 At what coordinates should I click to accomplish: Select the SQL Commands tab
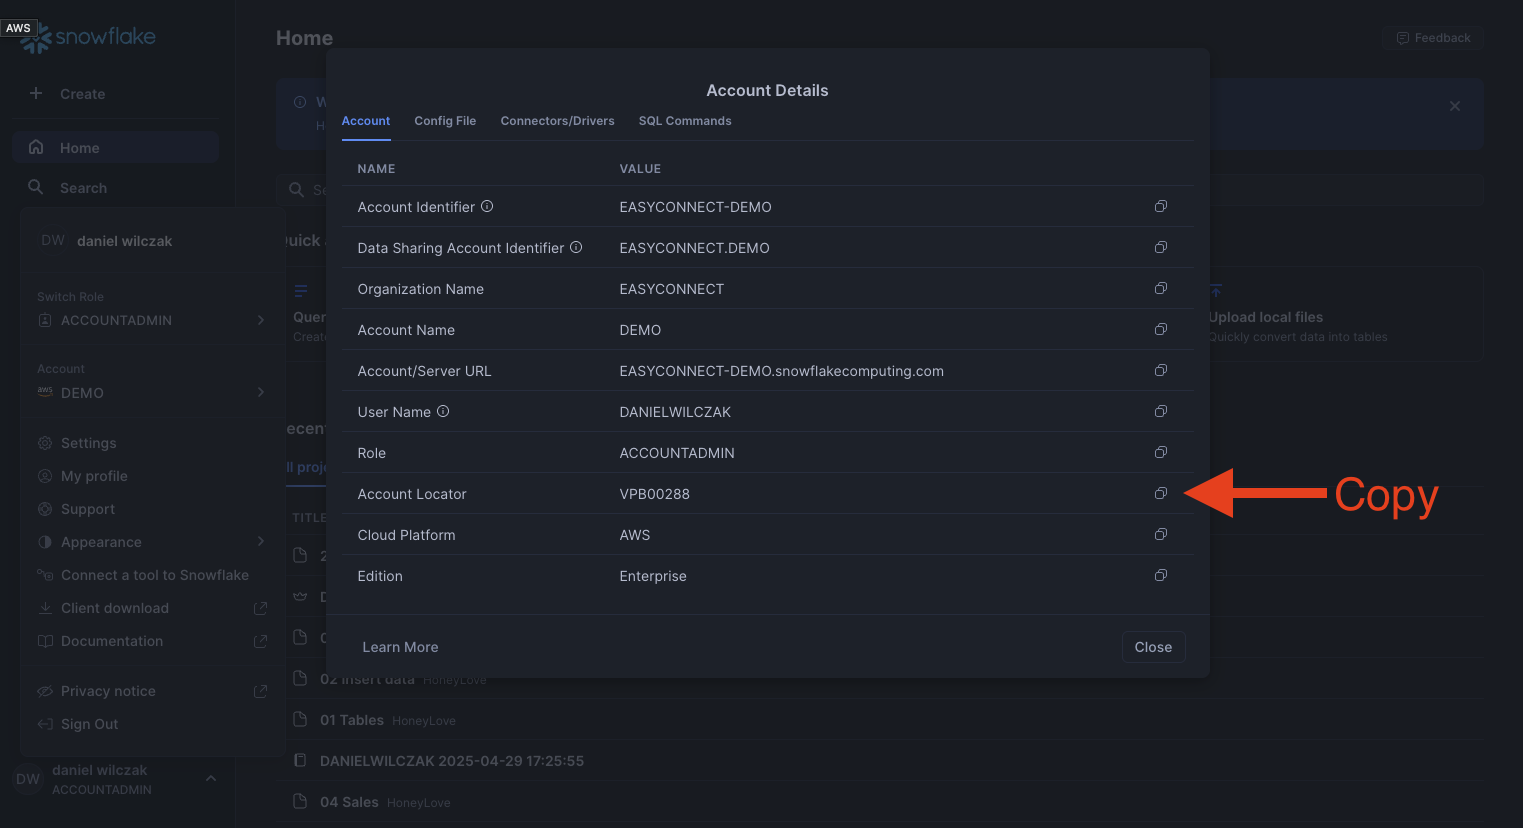coord(685,121)
